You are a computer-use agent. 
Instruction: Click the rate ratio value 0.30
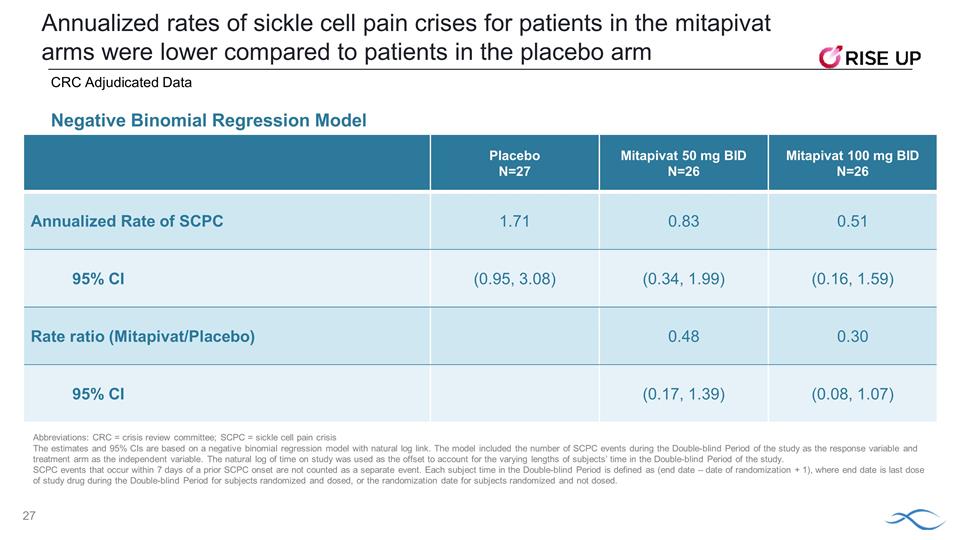[852, 337]
